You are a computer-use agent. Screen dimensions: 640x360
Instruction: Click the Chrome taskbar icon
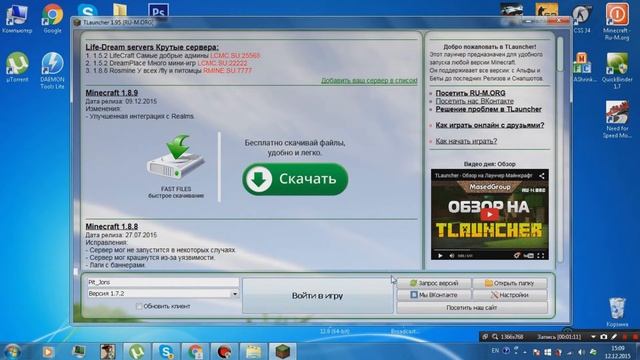(195, 351)
